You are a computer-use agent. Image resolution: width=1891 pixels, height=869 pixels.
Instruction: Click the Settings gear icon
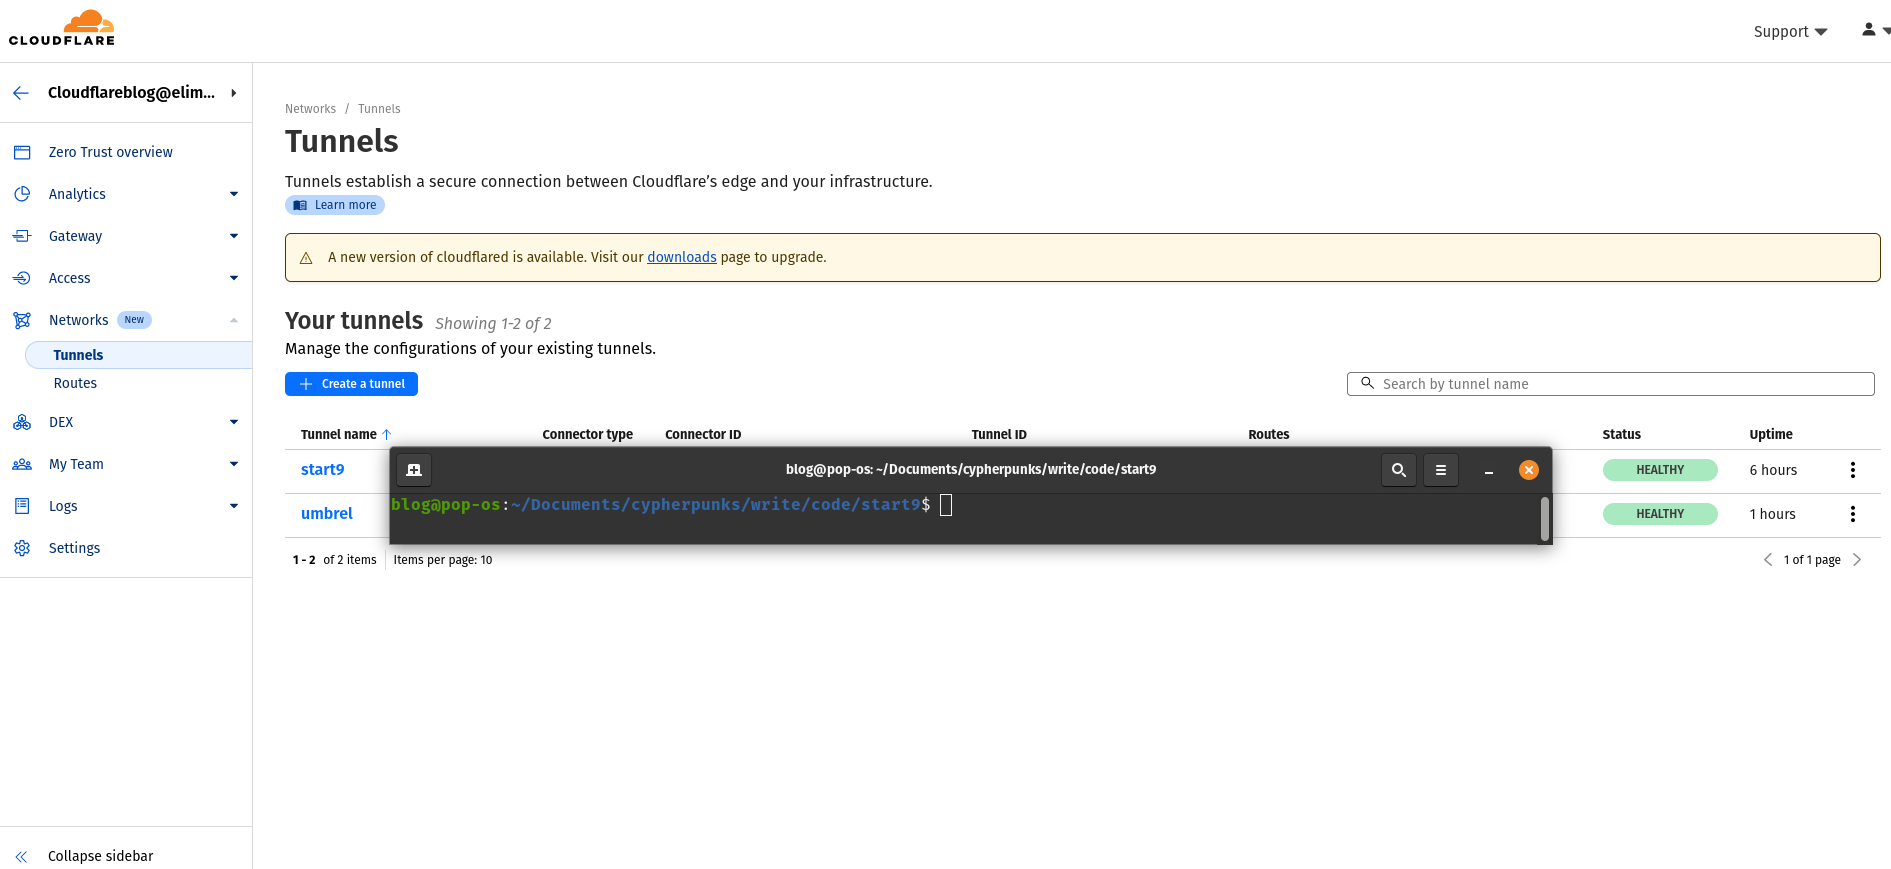pyautogui.click(x=22, y=548)
